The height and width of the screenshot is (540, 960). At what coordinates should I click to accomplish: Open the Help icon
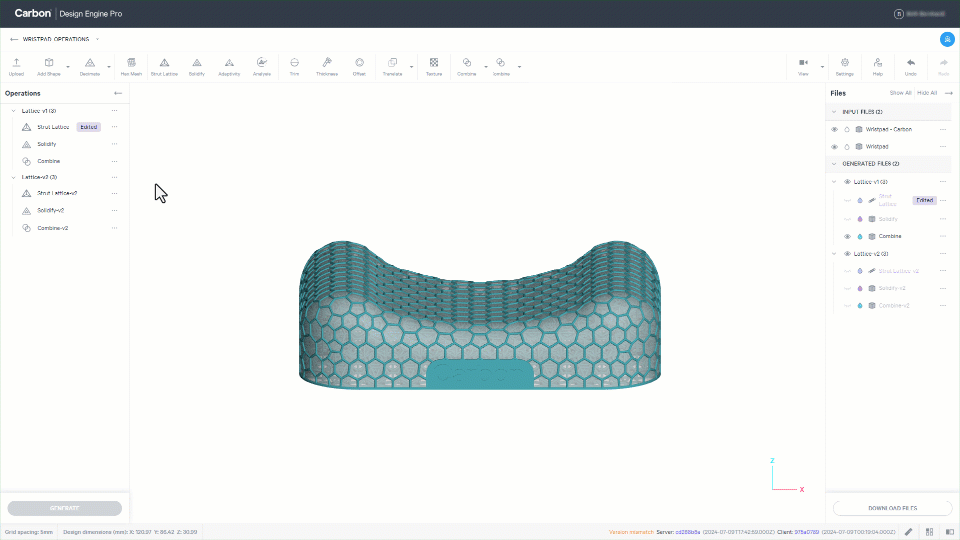point(878,66)
